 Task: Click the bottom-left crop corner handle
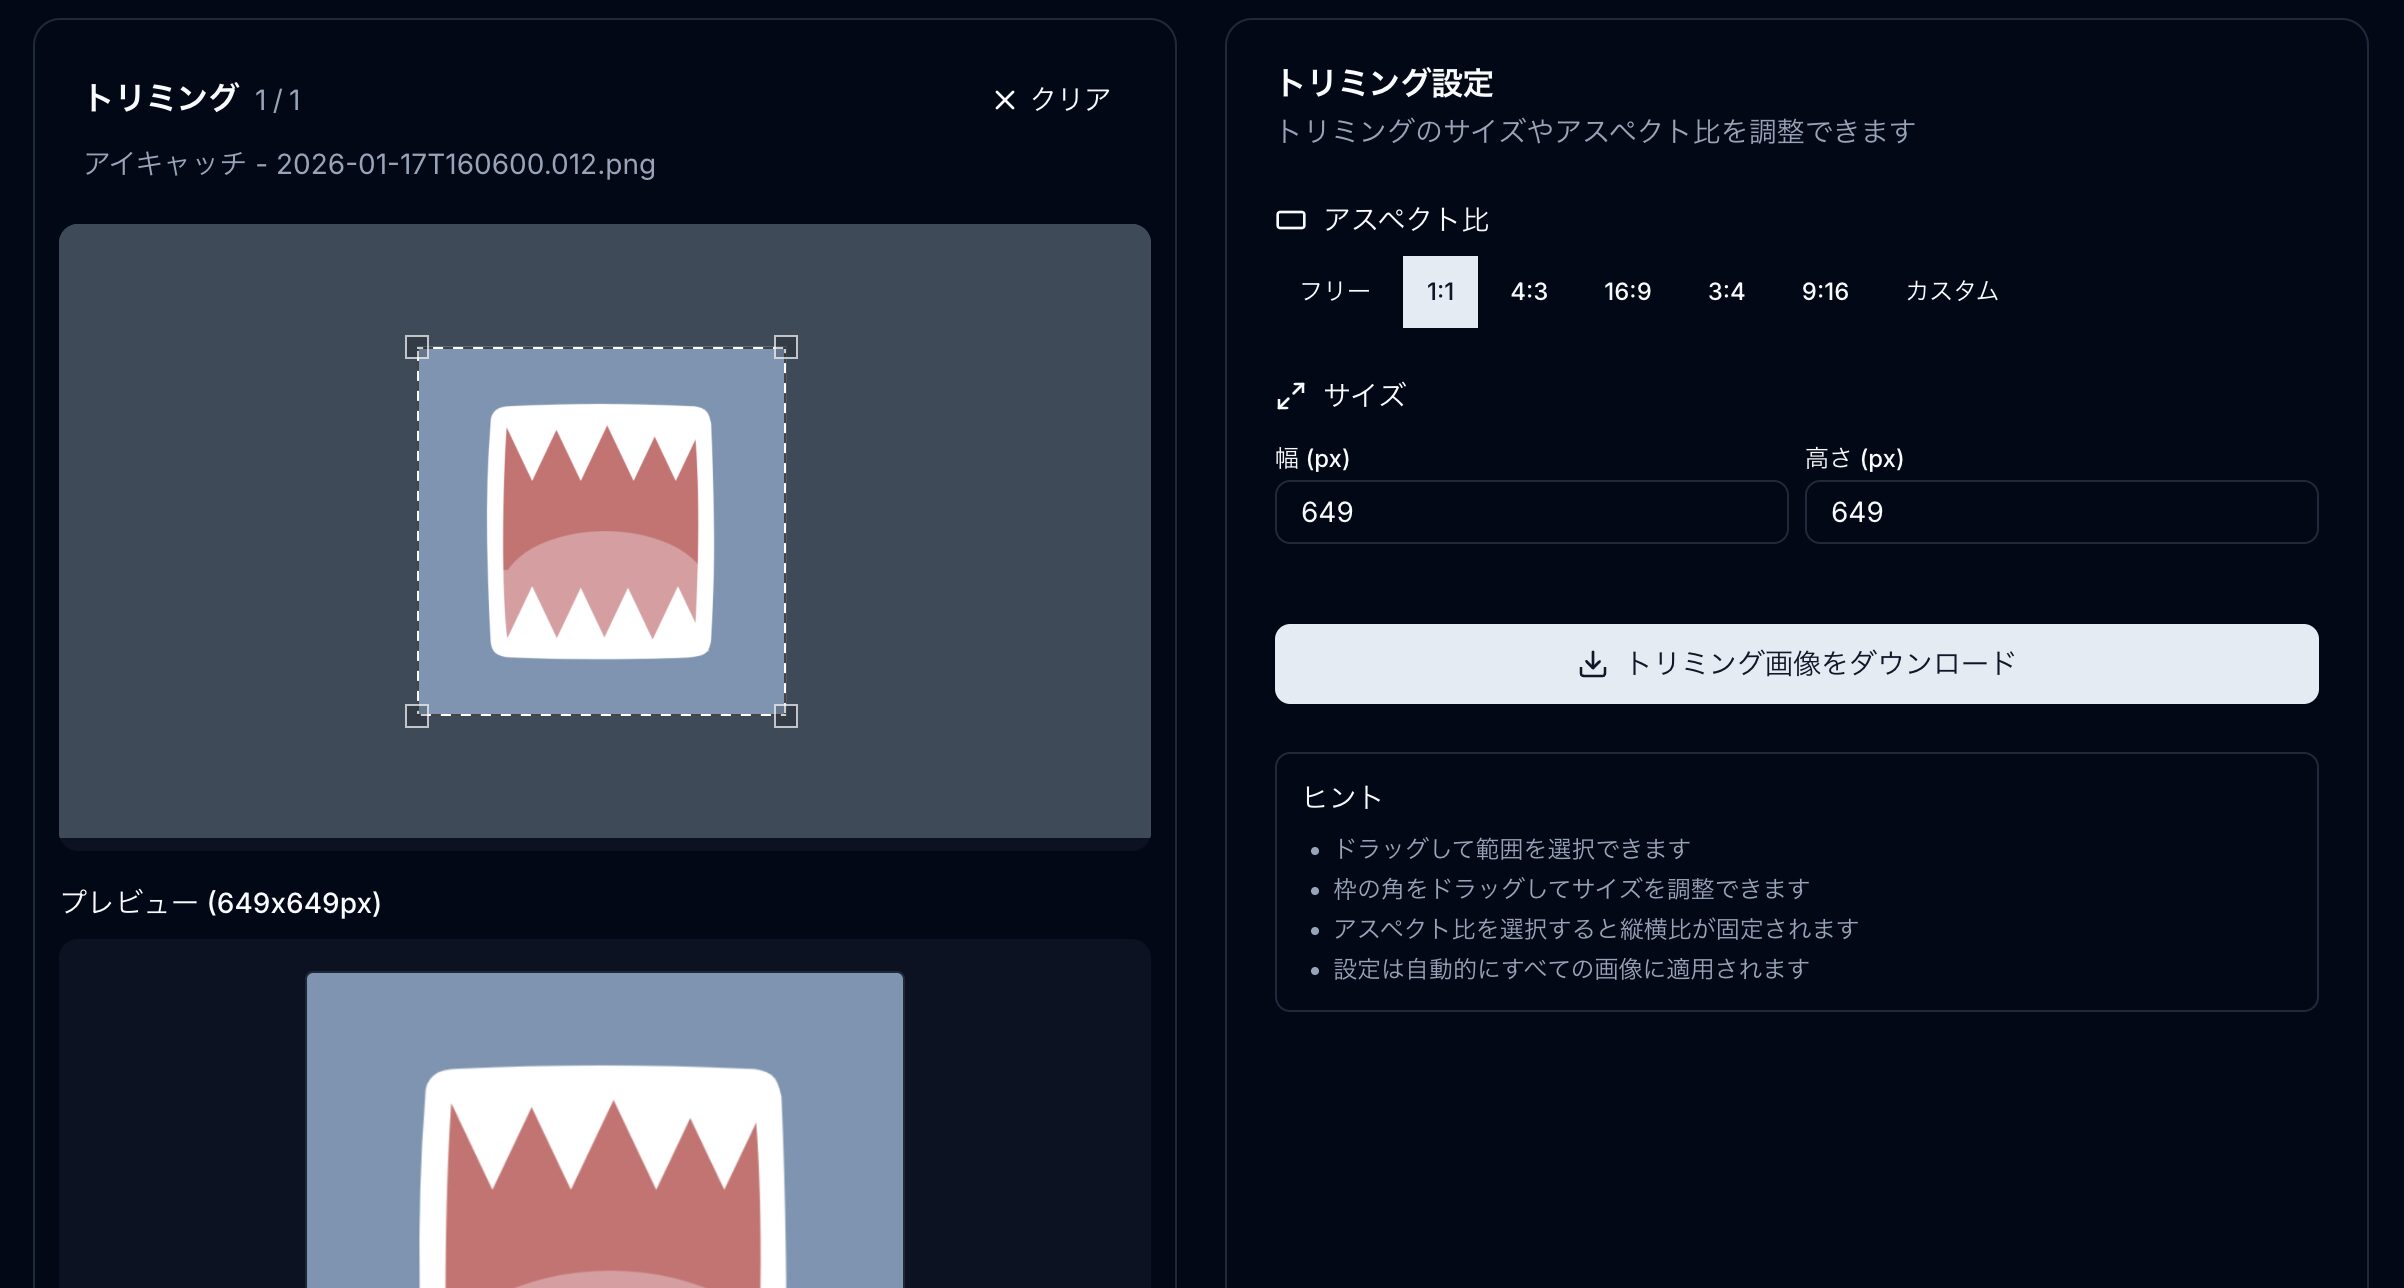tap(417, 715)
